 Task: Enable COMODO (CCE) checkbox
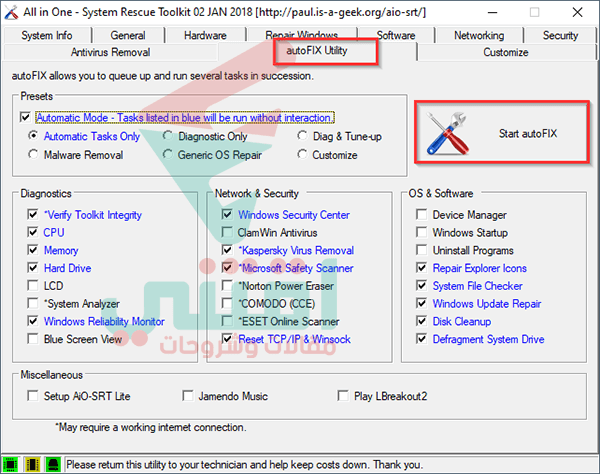click(227, 303)
